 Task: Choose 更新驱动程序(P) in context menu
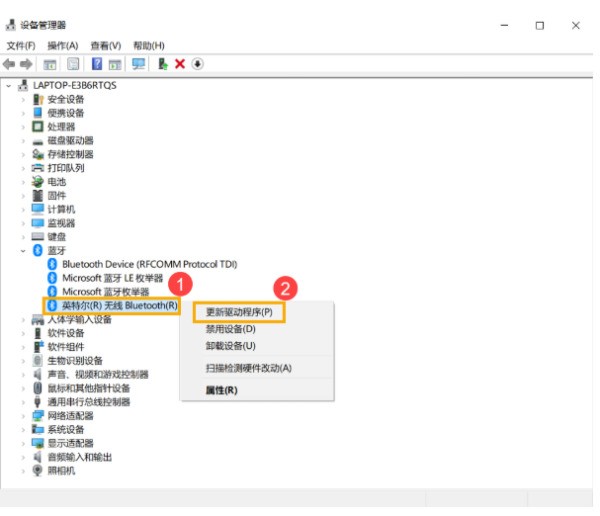tap(239, 312)
